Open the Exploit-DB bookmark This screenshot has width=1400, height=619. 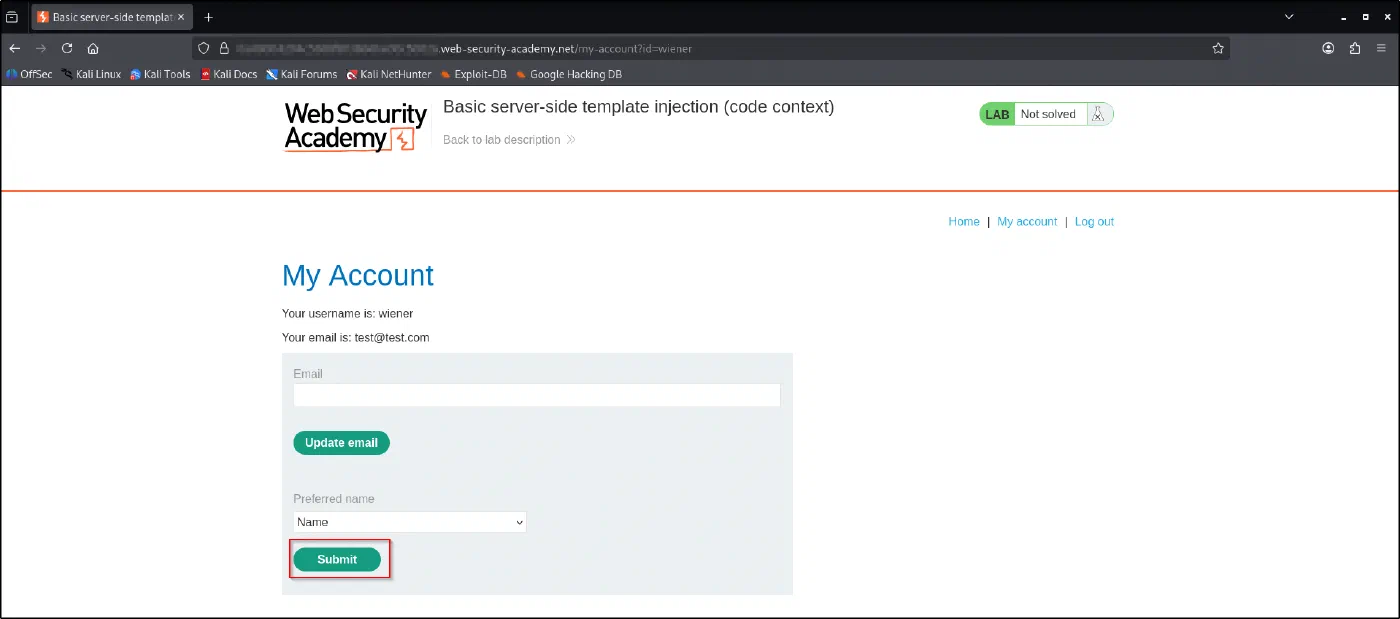pyautogui.click(x=476, y=74)
